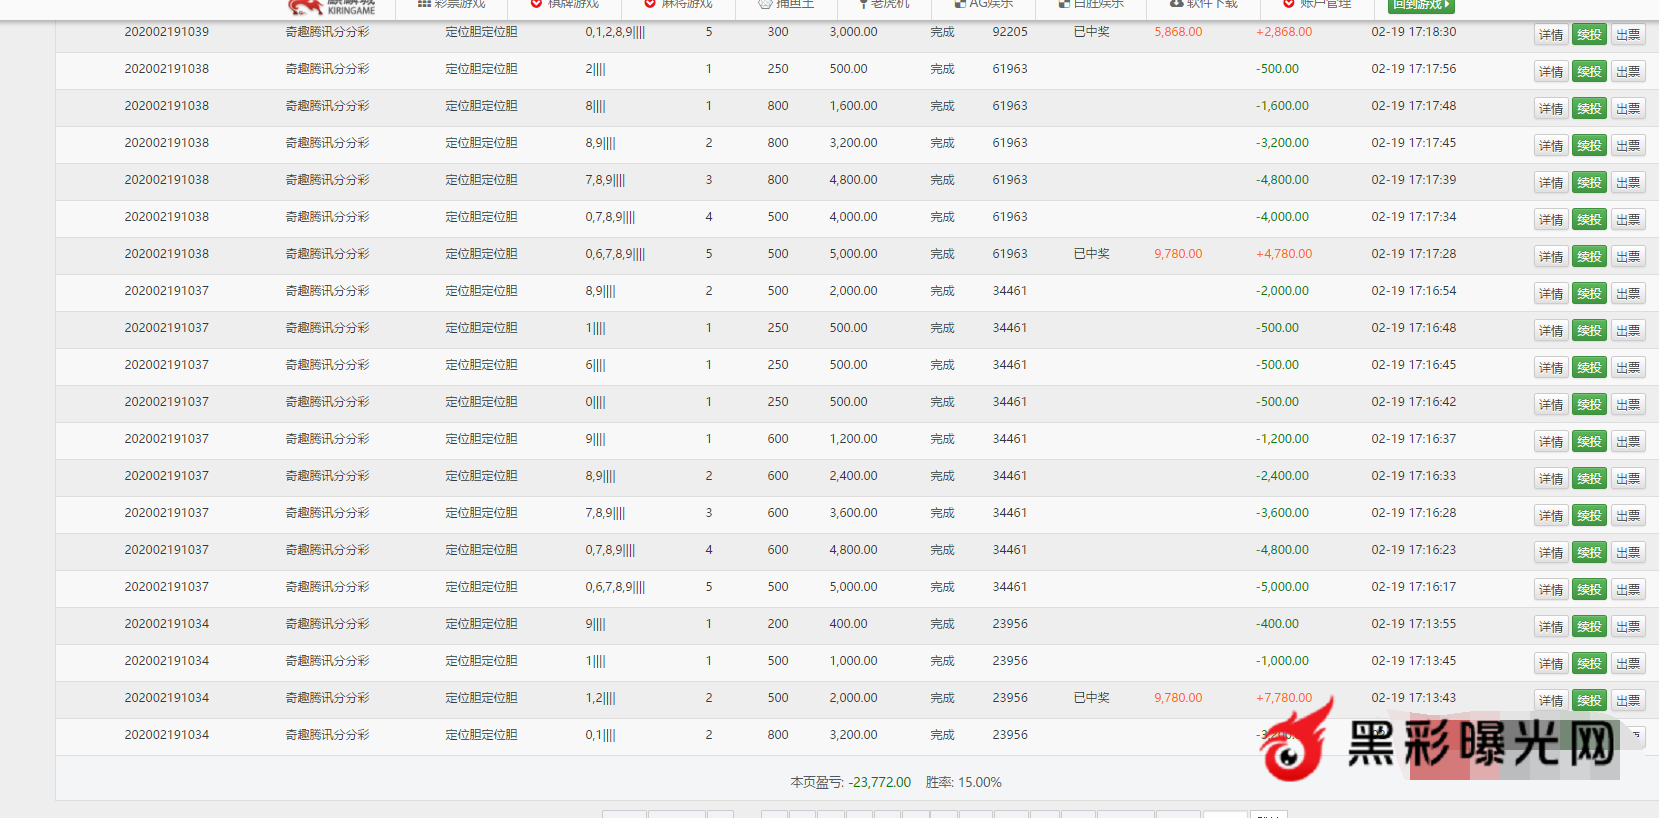Click 出票 for the 17:17:48 bet
The width and height of the screenshot is (1659, 818).
coord(1628,109)
